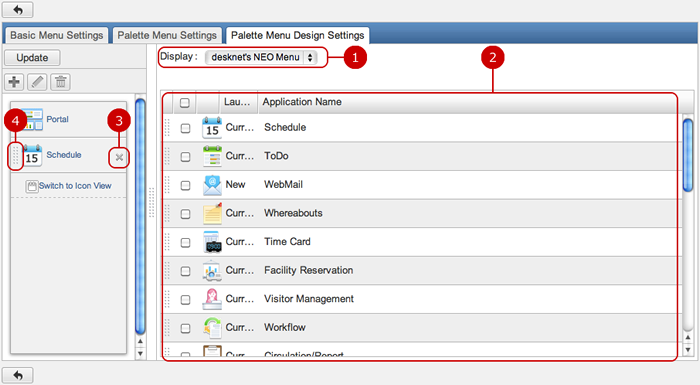Click the Visitor Management receptionist icon
The height and width of the screenshot is (385, 700).
(x=212, y=299)
